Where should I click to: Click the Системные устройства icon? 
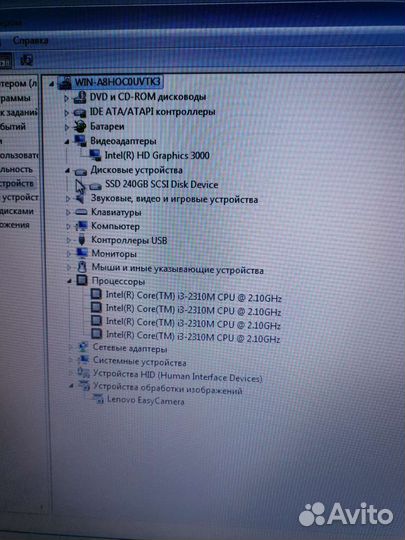tap(83, 360)
